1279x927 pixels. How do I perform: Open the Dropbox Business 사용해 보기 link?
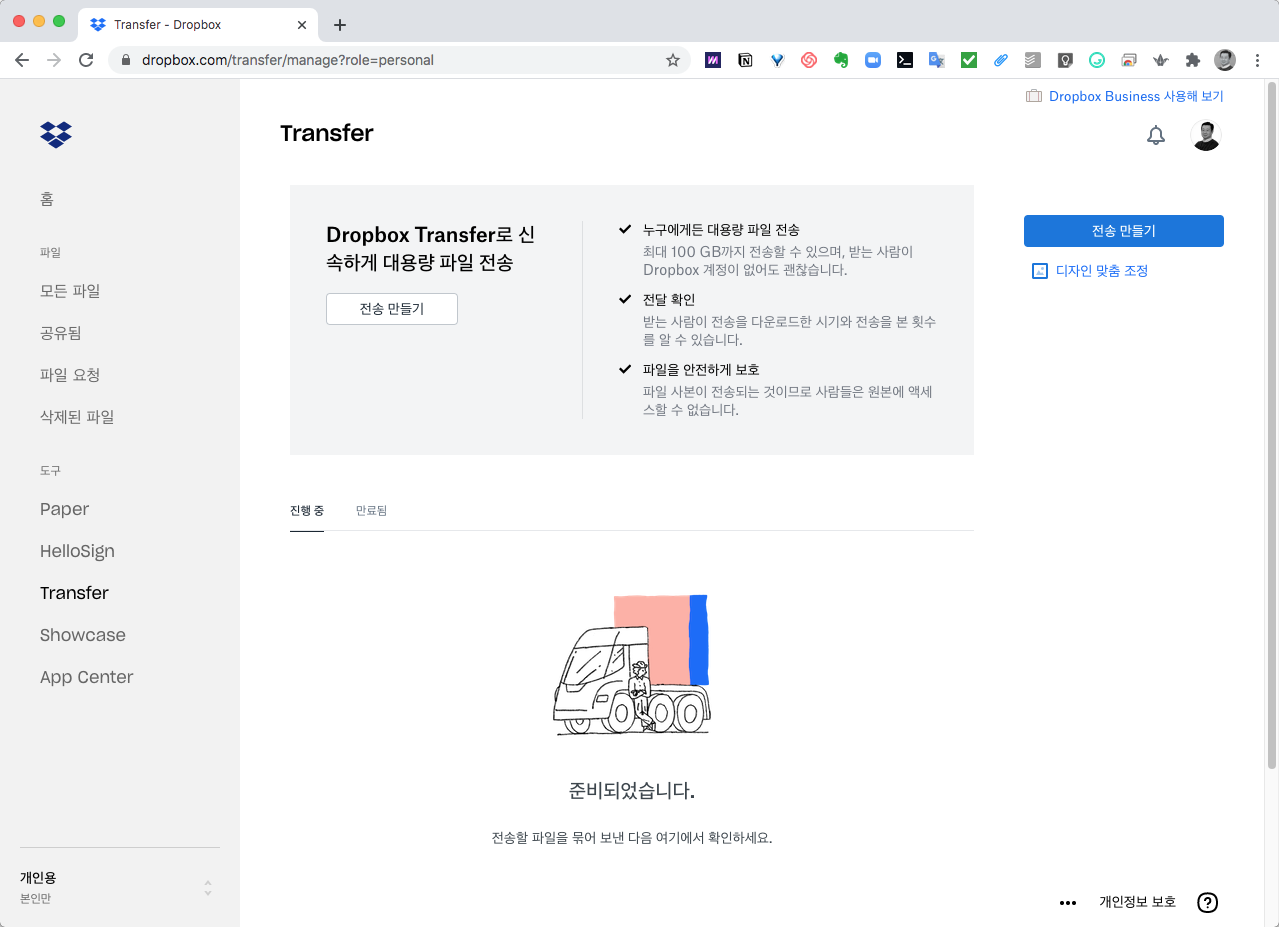pyautogui.click(x=1136, y=97)
